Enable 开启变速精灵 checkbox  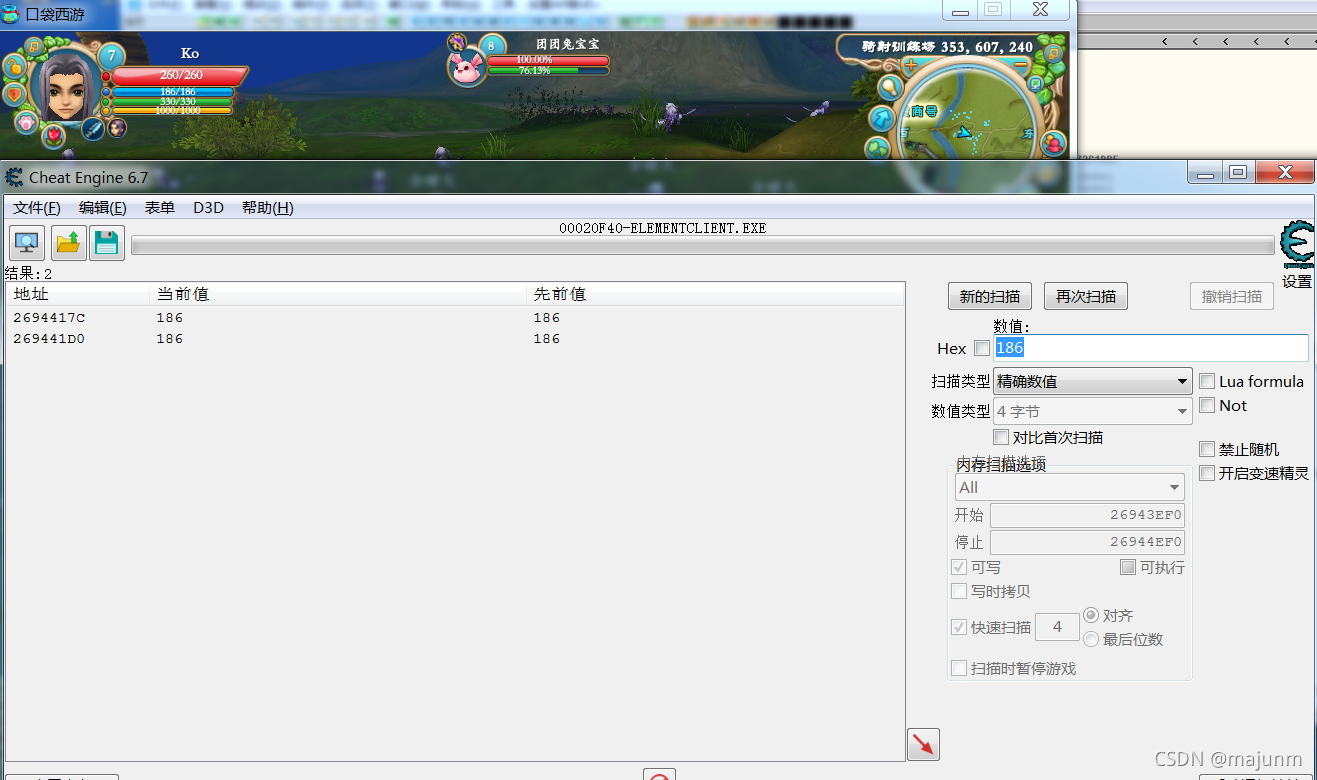(x=1207, y=473)
